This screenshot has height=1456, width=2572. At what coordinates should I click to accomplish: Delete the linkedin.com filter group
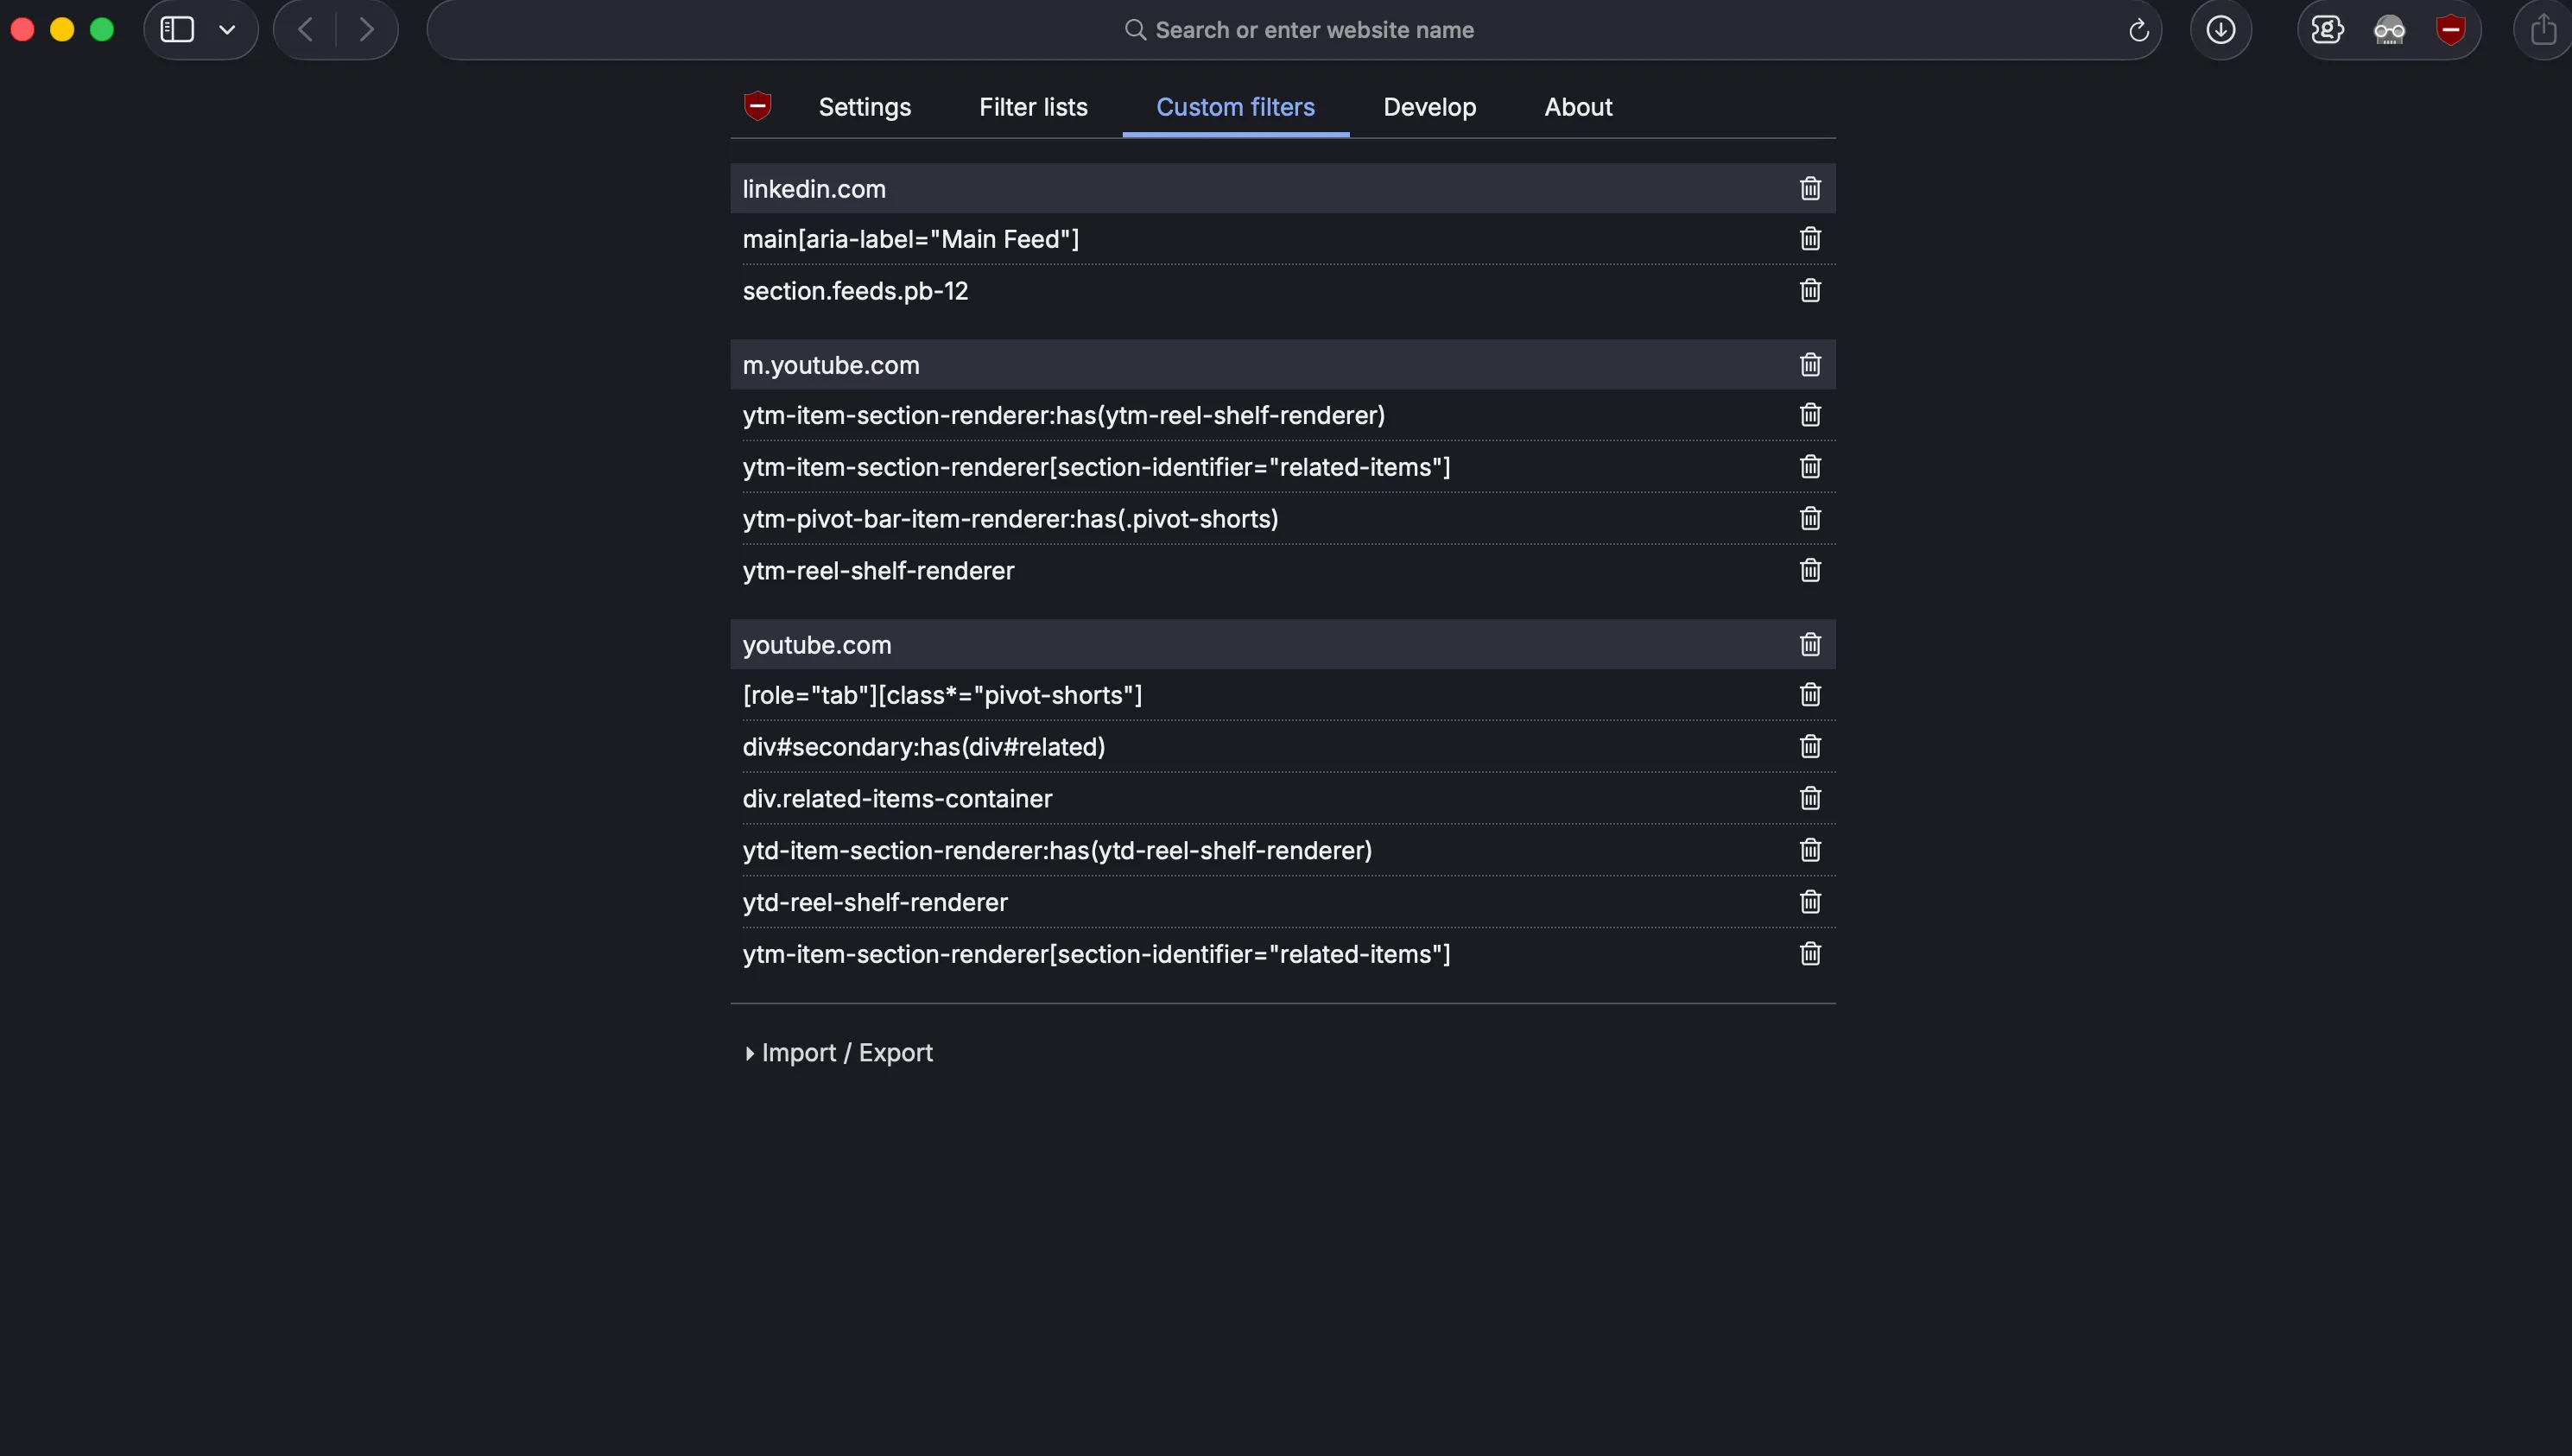[1810, 189]
